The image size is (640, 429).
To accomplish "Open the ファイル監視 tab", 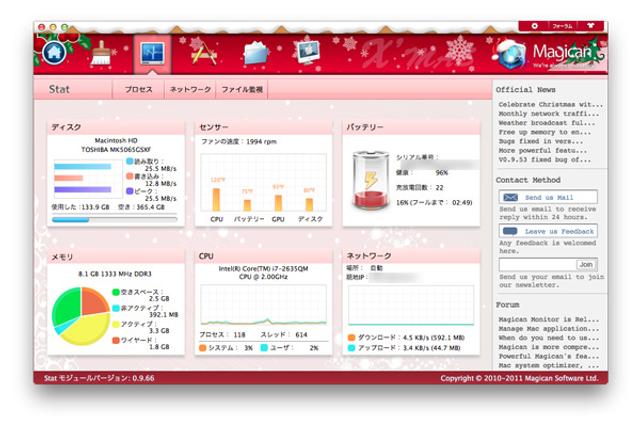I will pos(242,90).
